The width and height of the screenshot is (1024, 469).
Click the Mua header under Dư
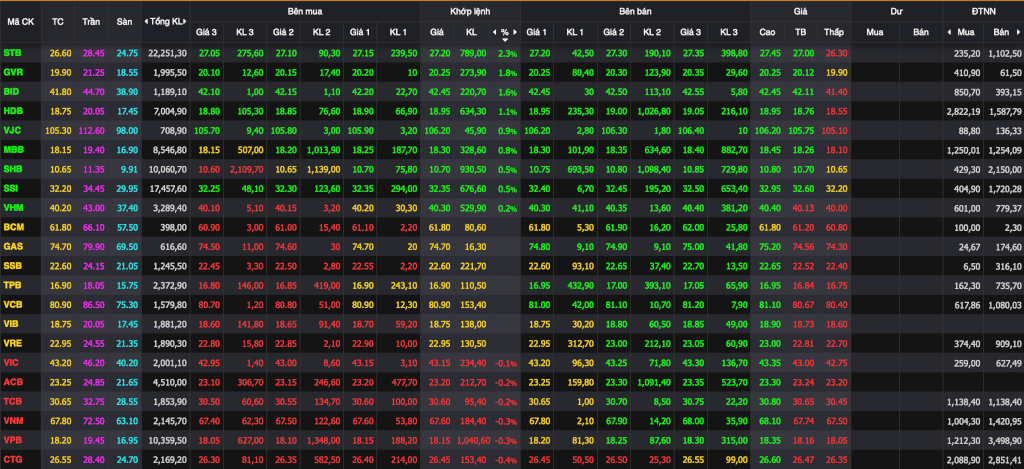click(874, 31)
